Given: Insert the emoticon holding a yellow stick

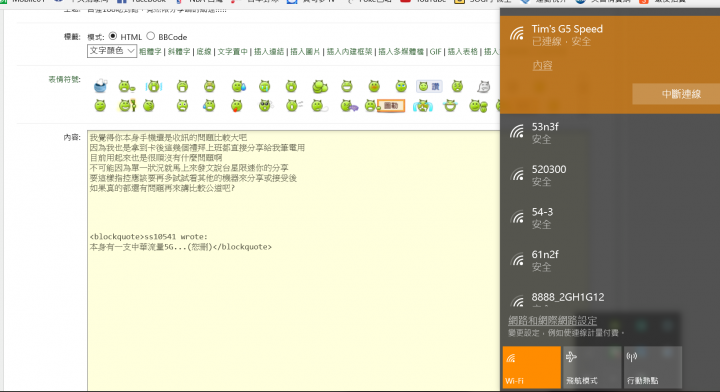Looking at the screenshot, I should pyautogui.click(x=127, y=106).
